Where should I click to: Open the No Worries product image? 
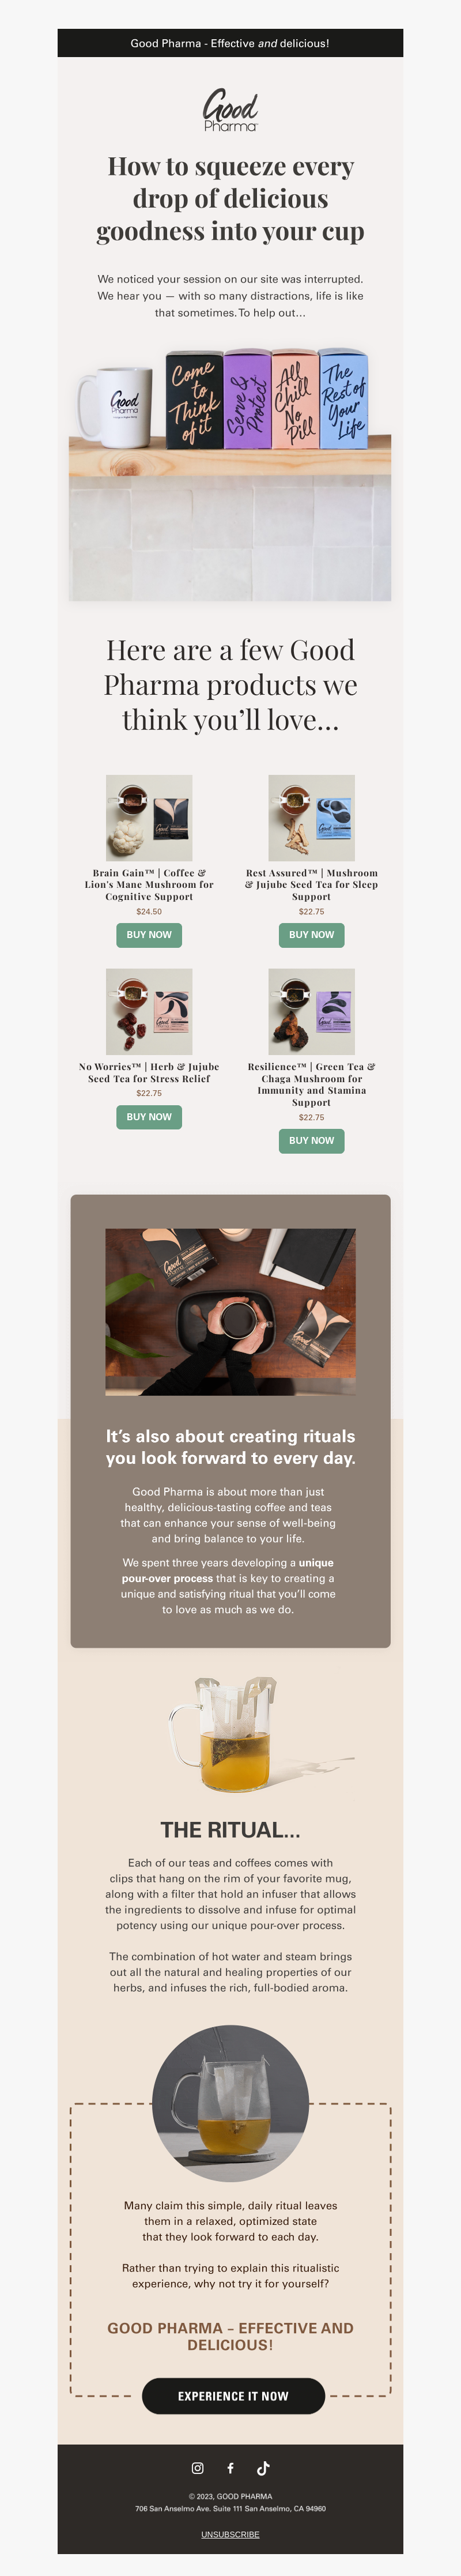point(149,1011)
